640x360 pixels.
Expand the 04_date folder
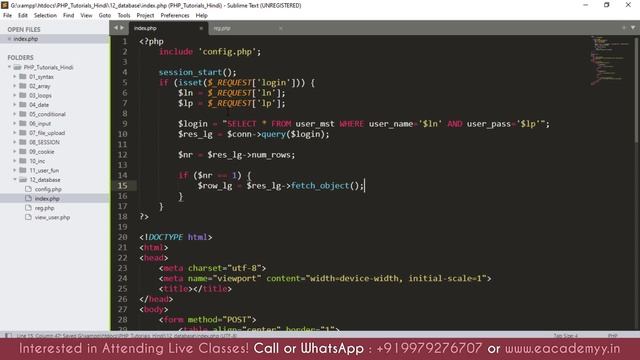coord(15,104)
